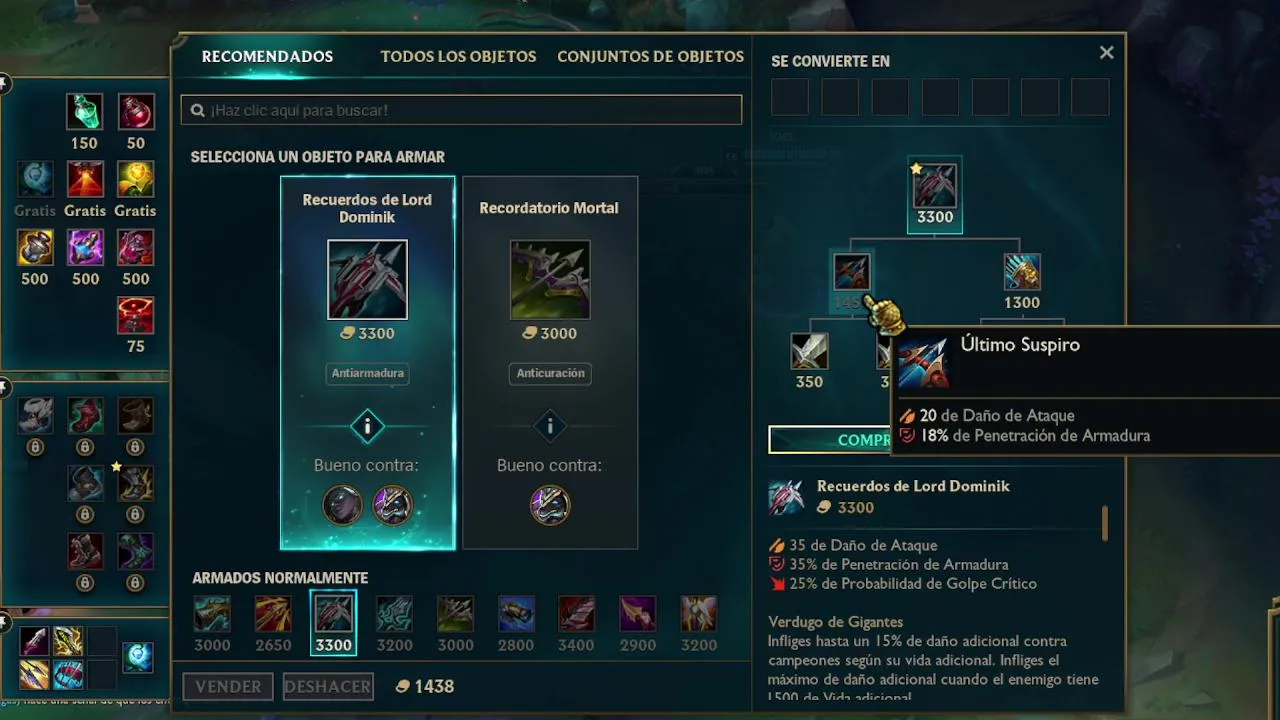Select top 3300 item in build tree

[x=935, y=185]
